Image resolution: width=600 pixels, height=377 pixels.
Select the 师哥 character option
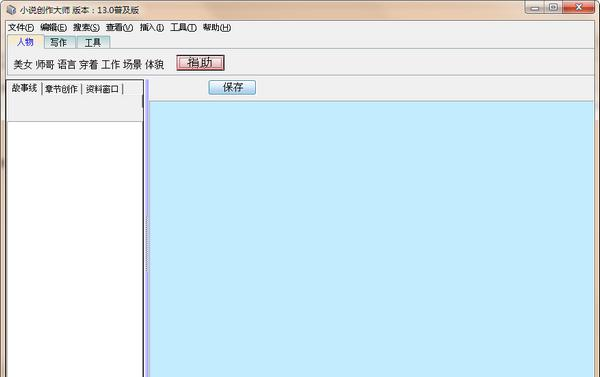(x=45, y=64)
